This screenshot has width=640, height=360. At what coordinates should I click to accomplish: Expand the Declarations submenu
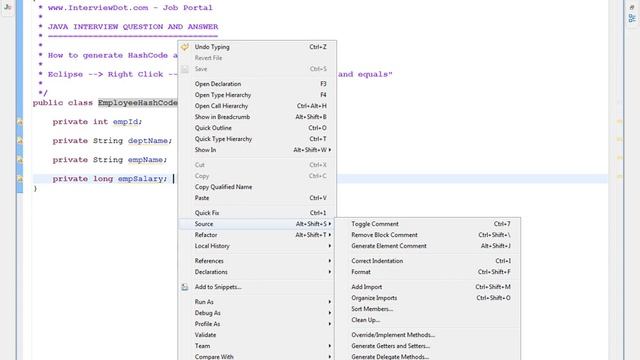coord(257,272)
